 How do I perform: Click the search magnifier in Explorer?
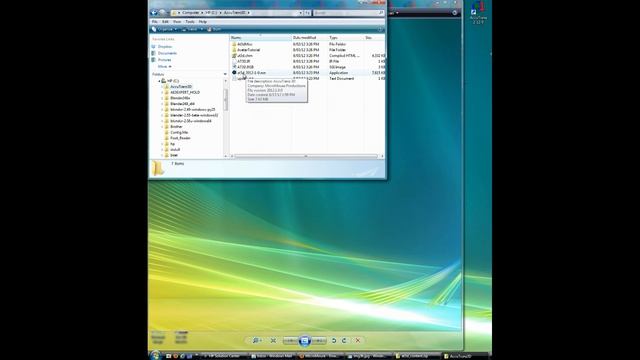point(381,13)
